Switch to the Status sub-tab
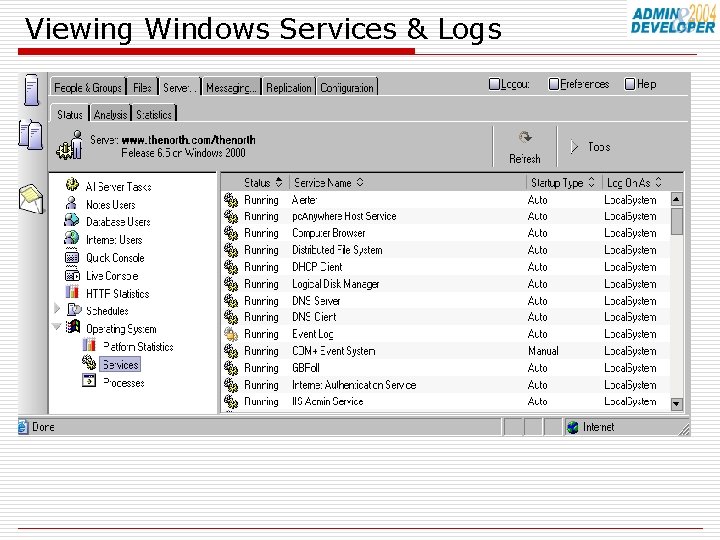The image size is (720, 540). (x=70, y=114)
